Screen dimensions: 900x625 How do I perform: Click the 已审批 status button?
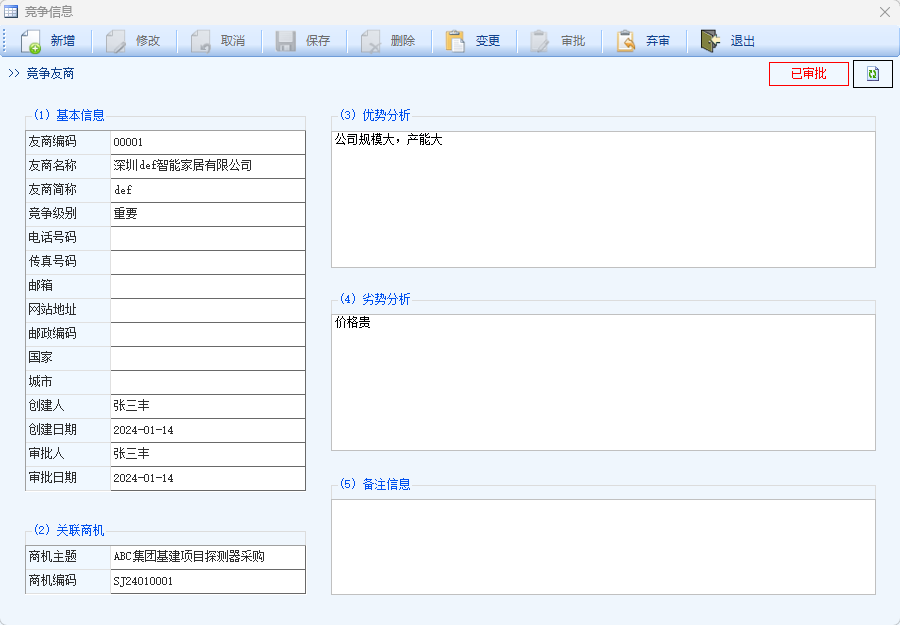(809, 73)
